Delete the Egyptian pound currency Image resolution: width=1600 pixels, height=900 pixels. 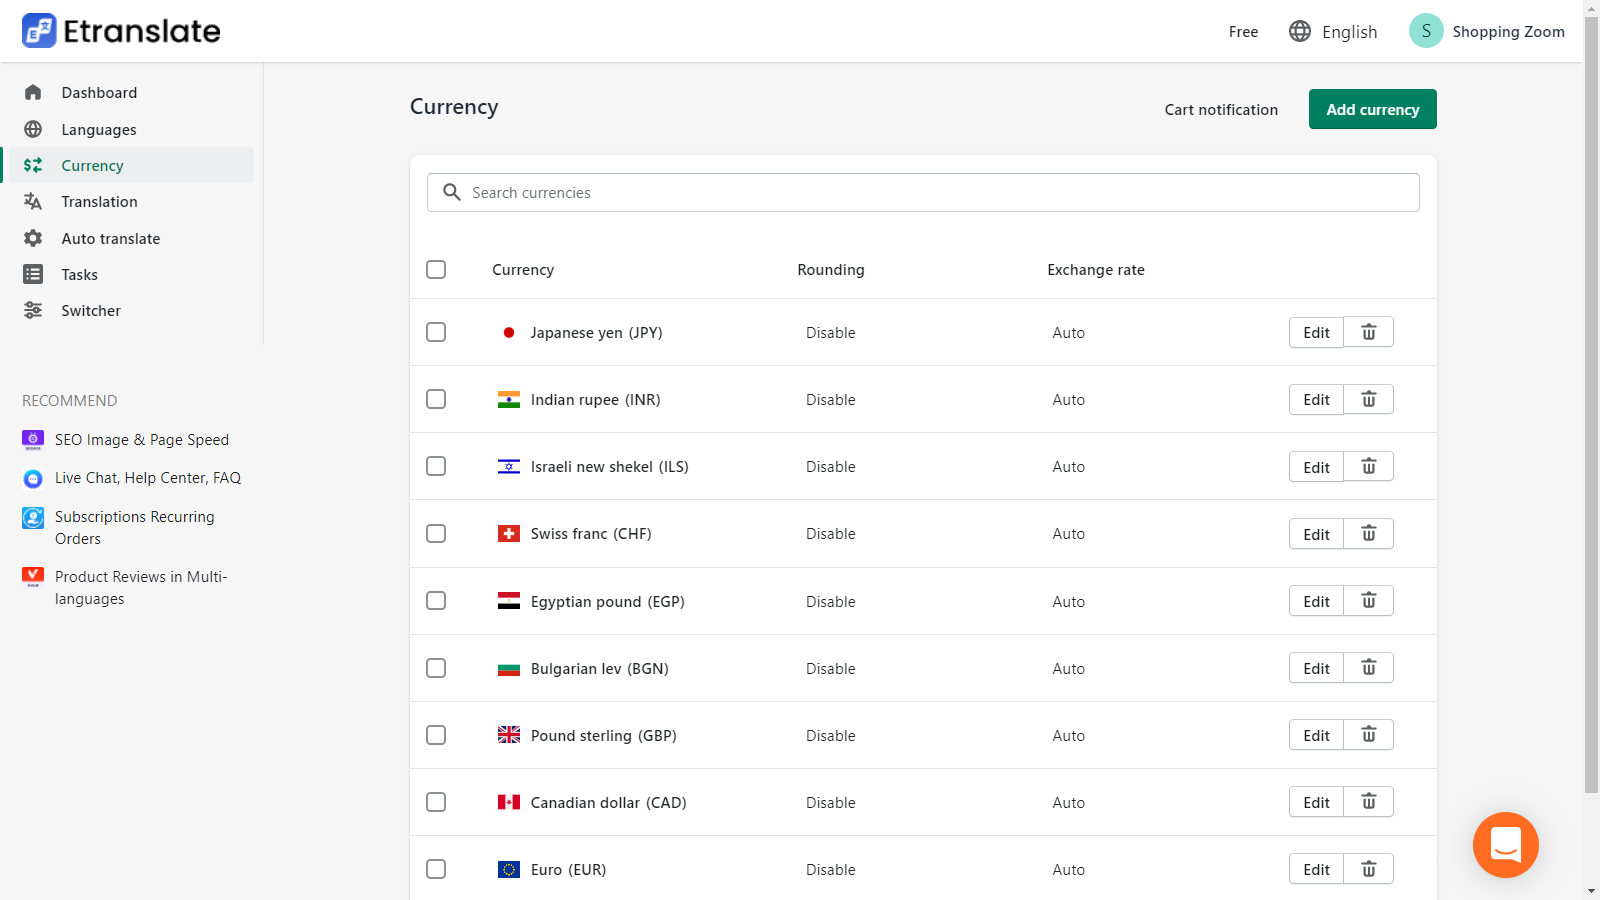[1369, 600]
